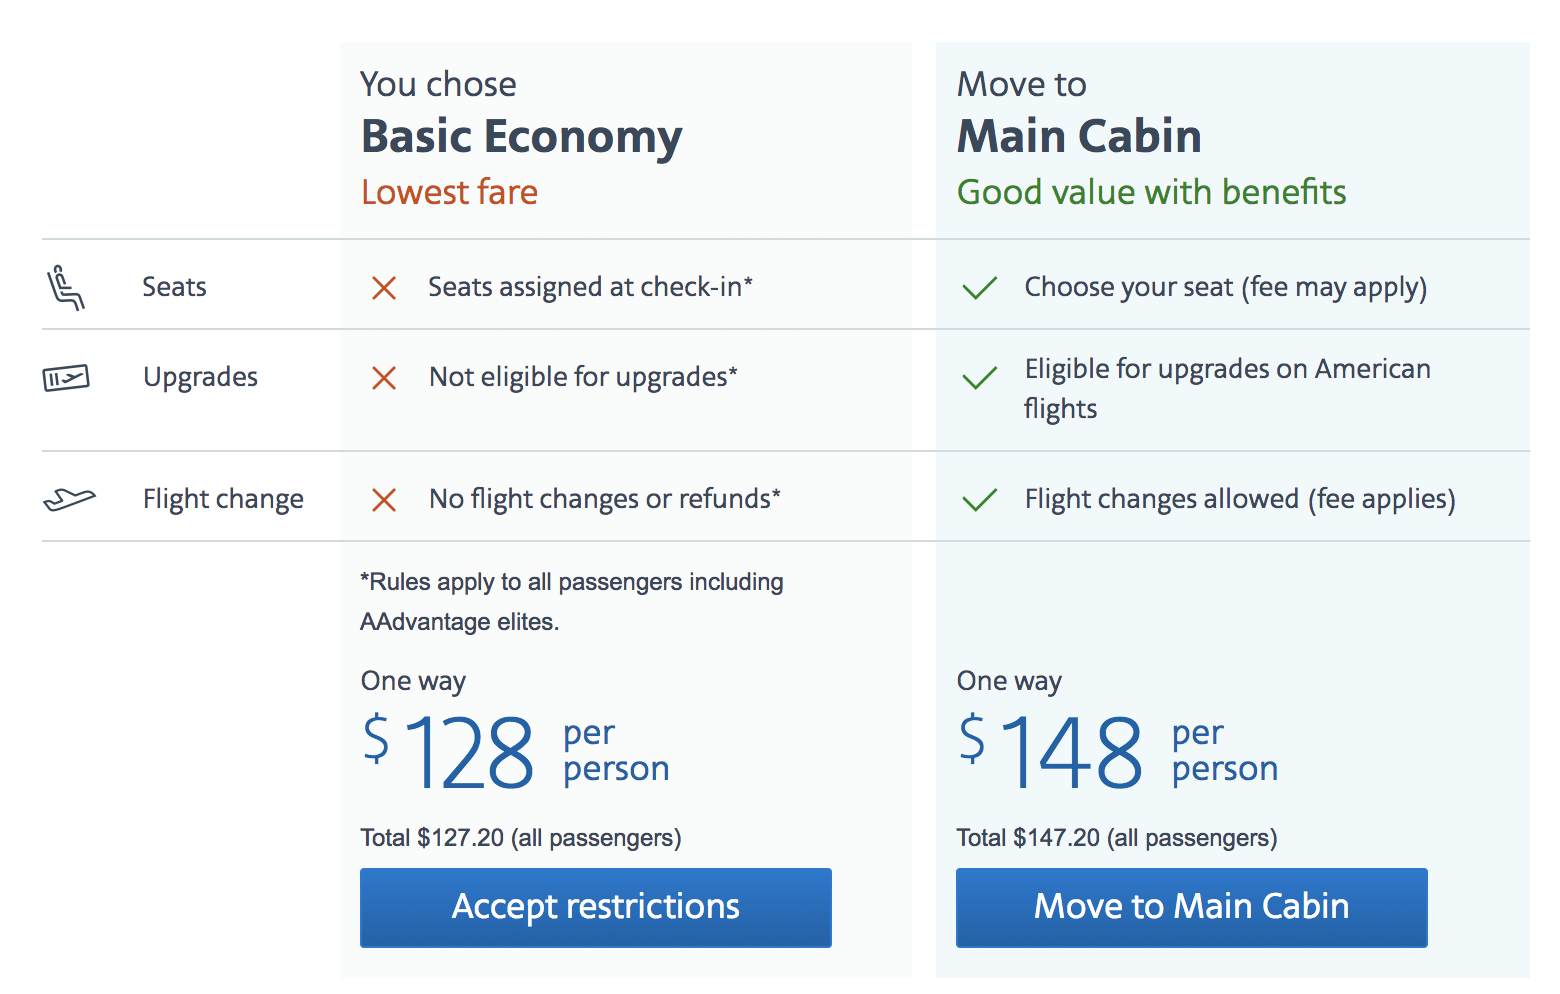
Task: Select the ticket icon beside Upgrades
Action: tap(66, 378)
